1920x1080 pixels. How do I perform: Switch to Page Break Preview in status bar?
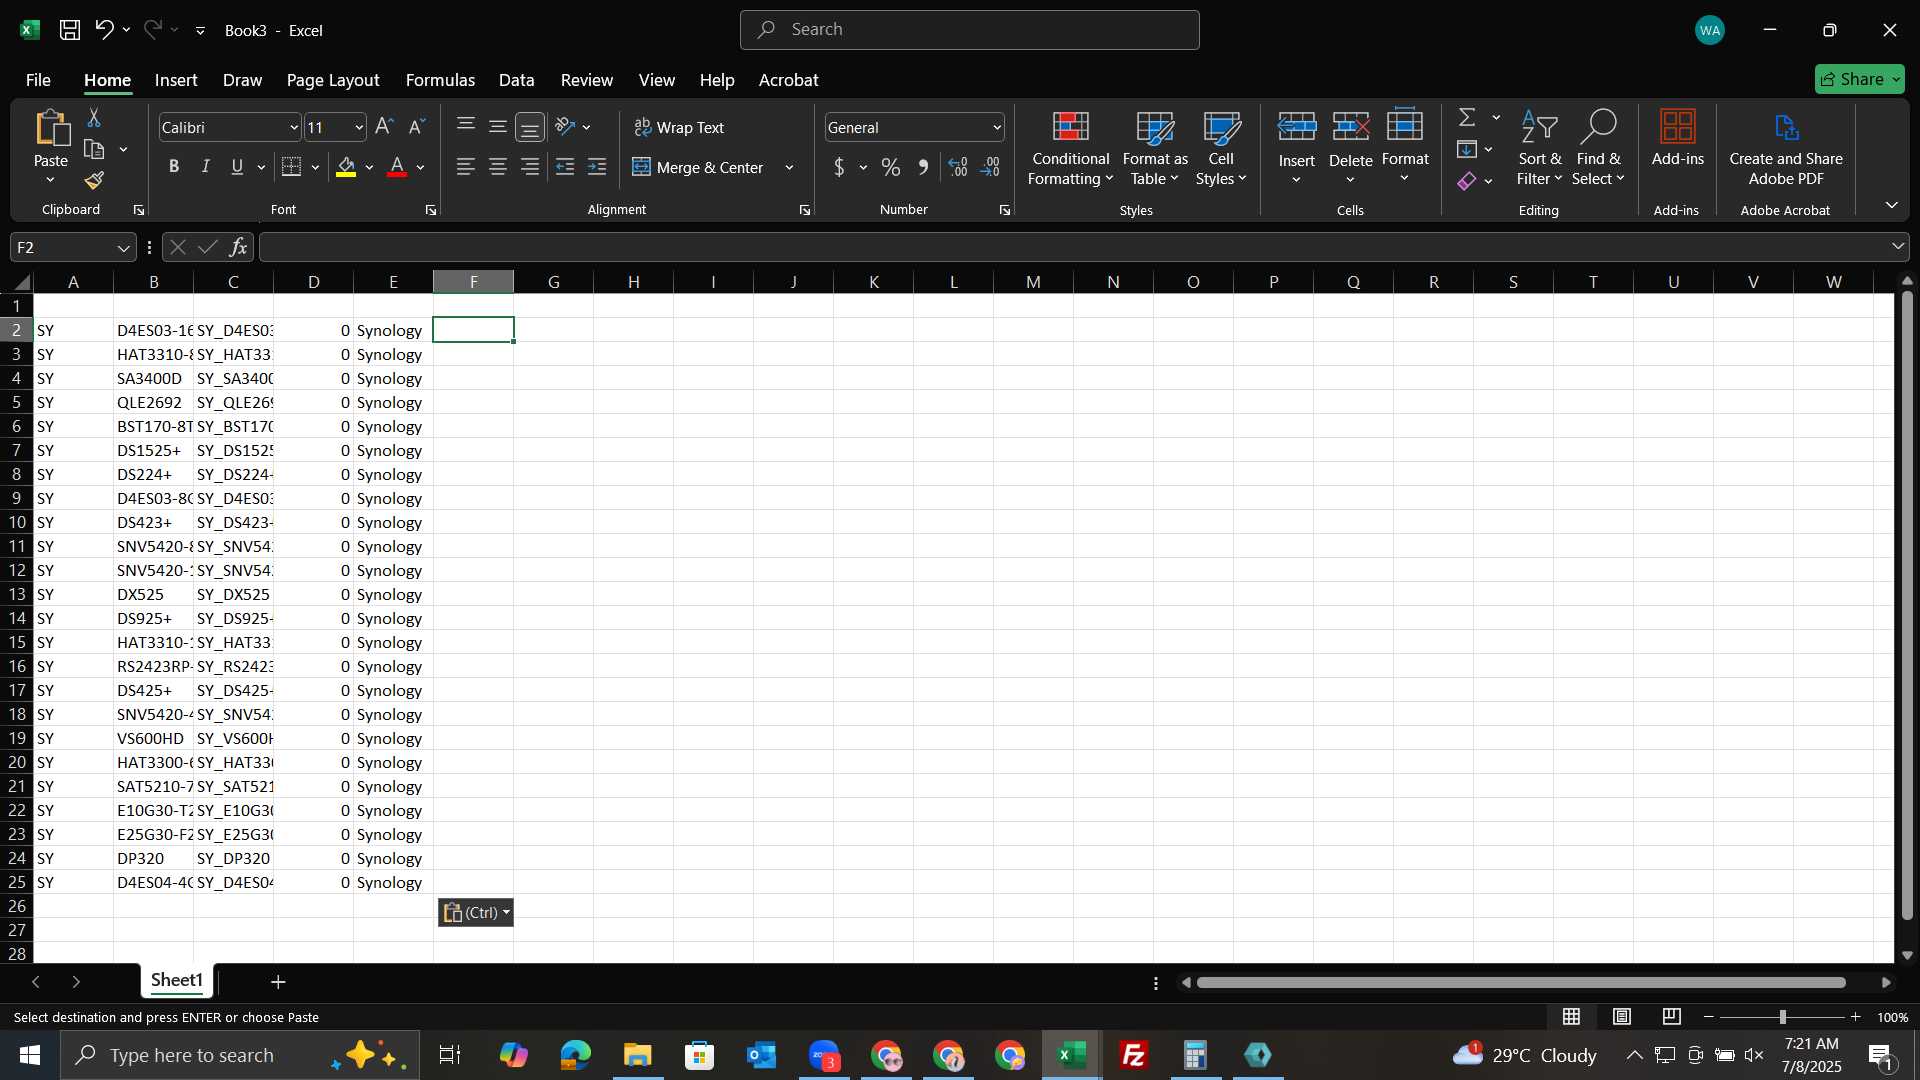pos(1672,1017)
